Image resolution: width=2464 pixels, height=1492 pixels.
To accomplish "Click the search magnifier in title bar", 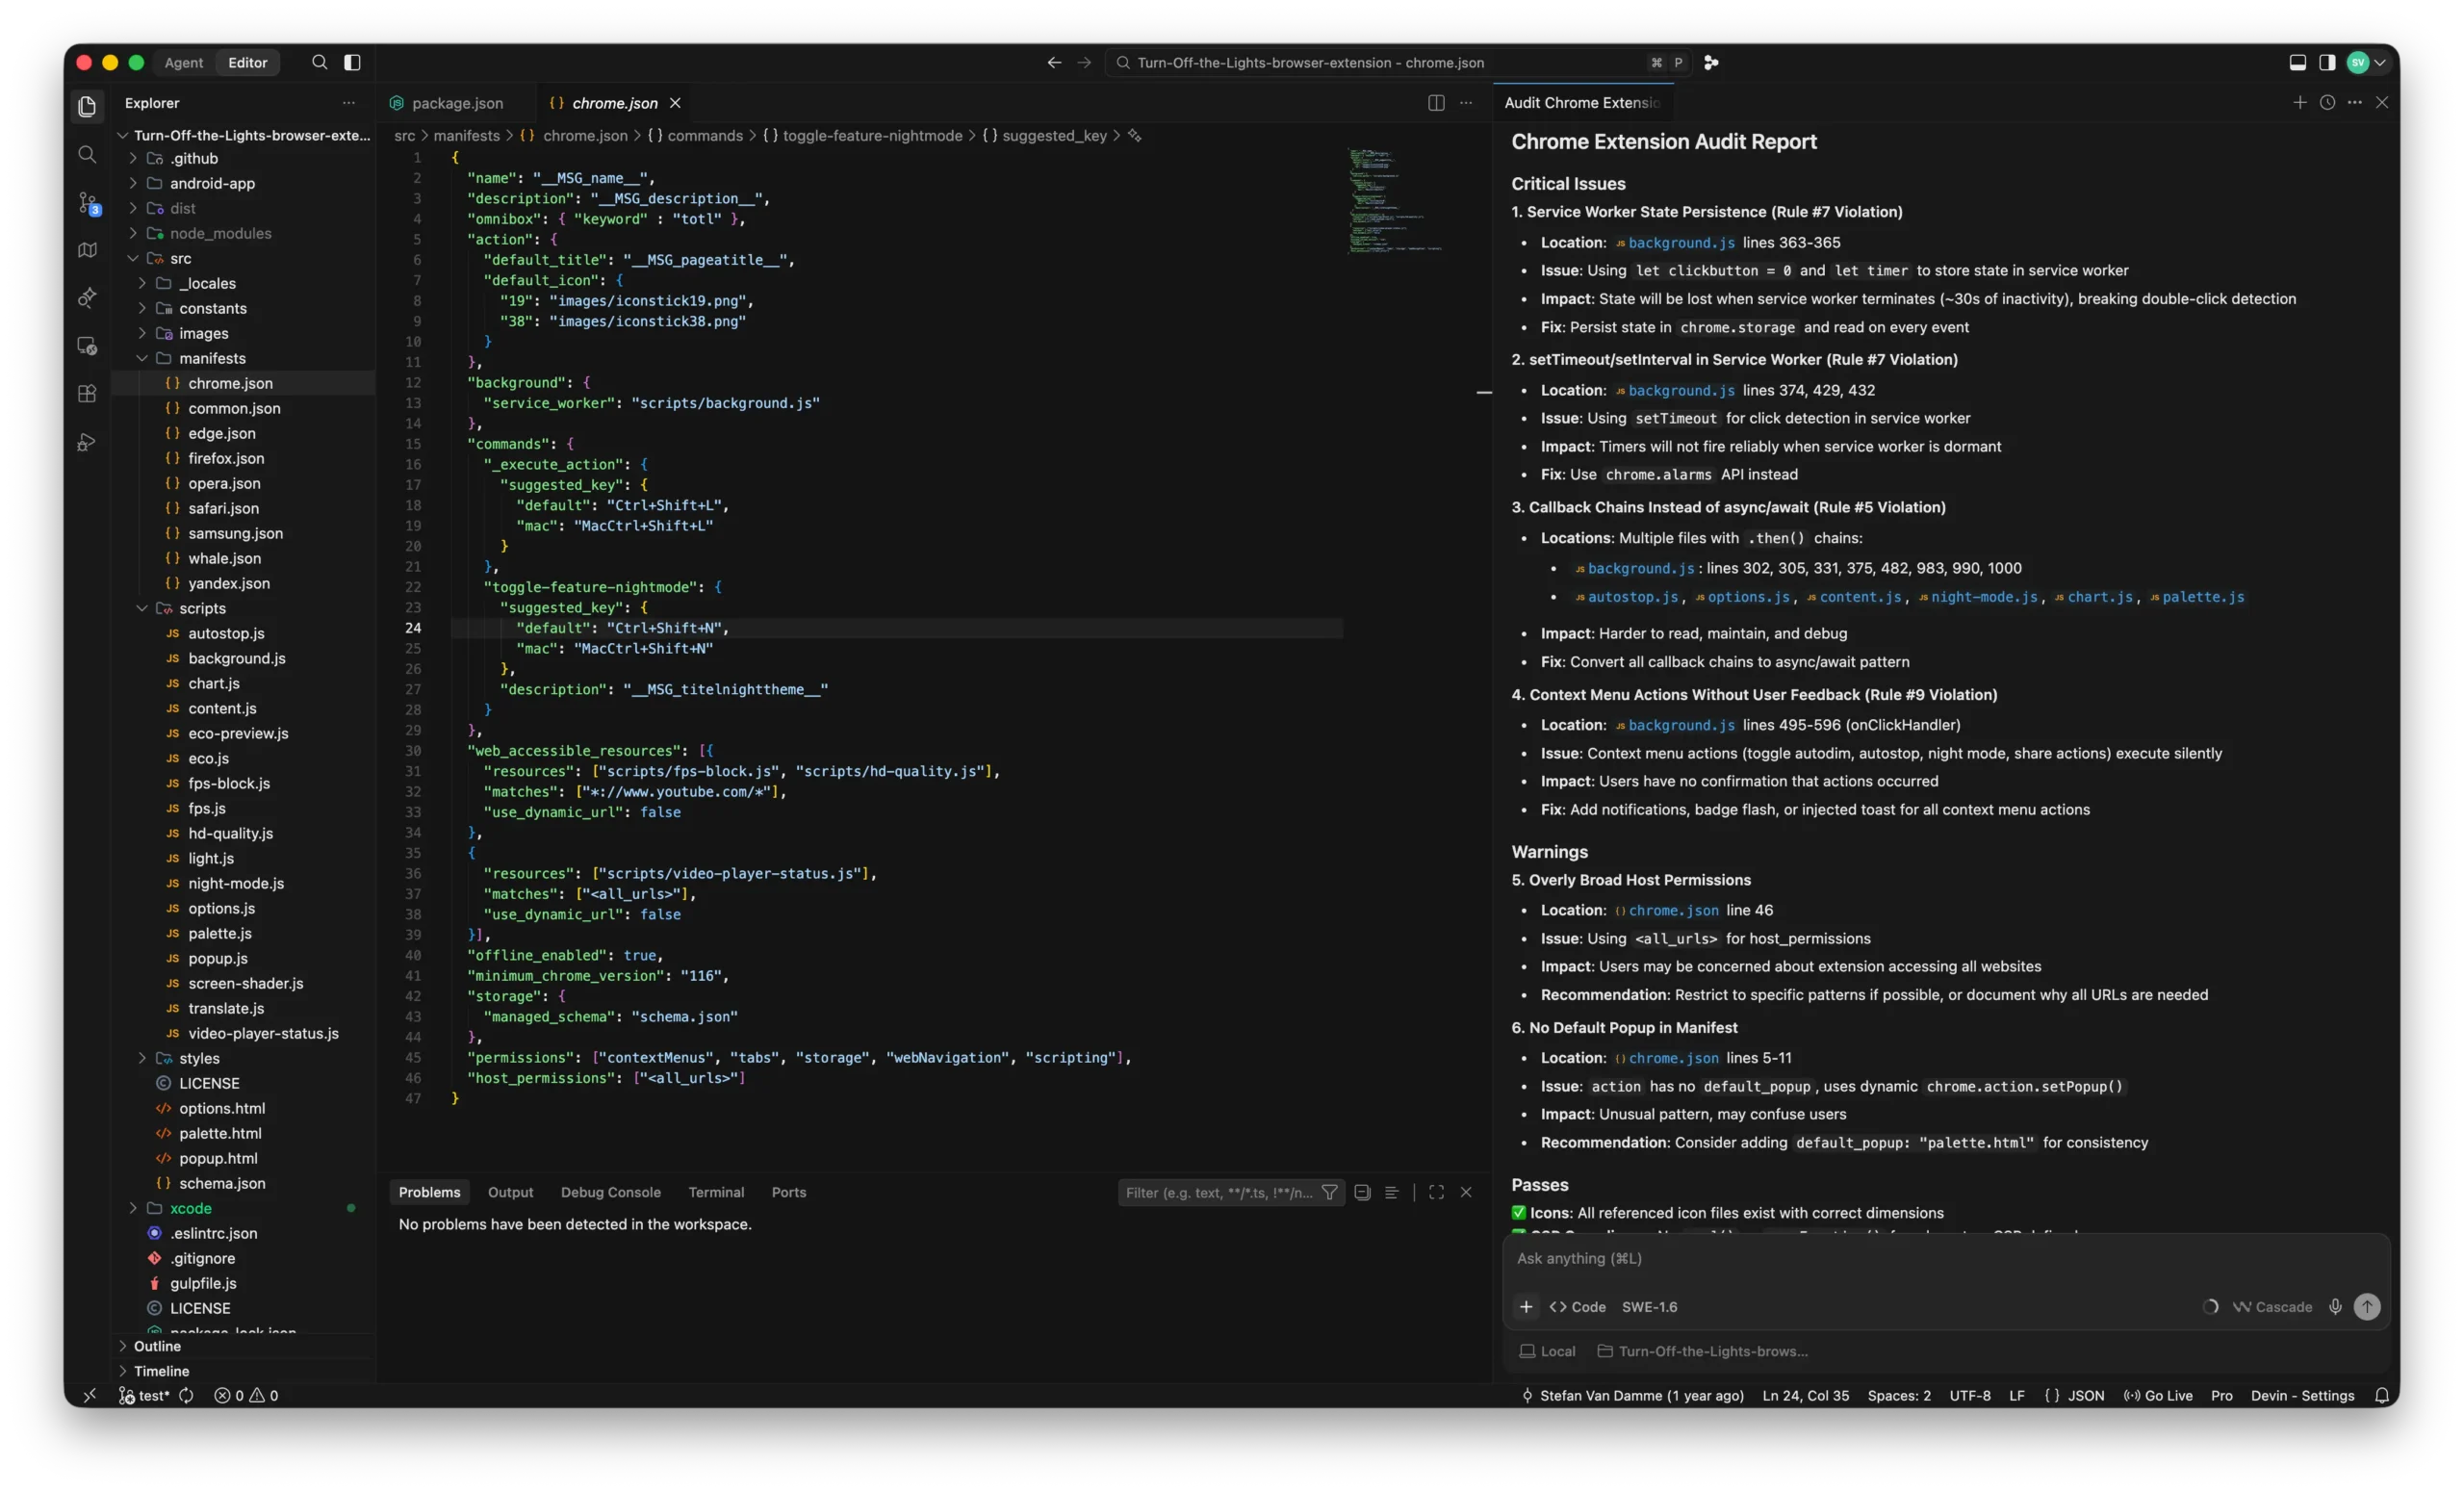I will (319, 62).
